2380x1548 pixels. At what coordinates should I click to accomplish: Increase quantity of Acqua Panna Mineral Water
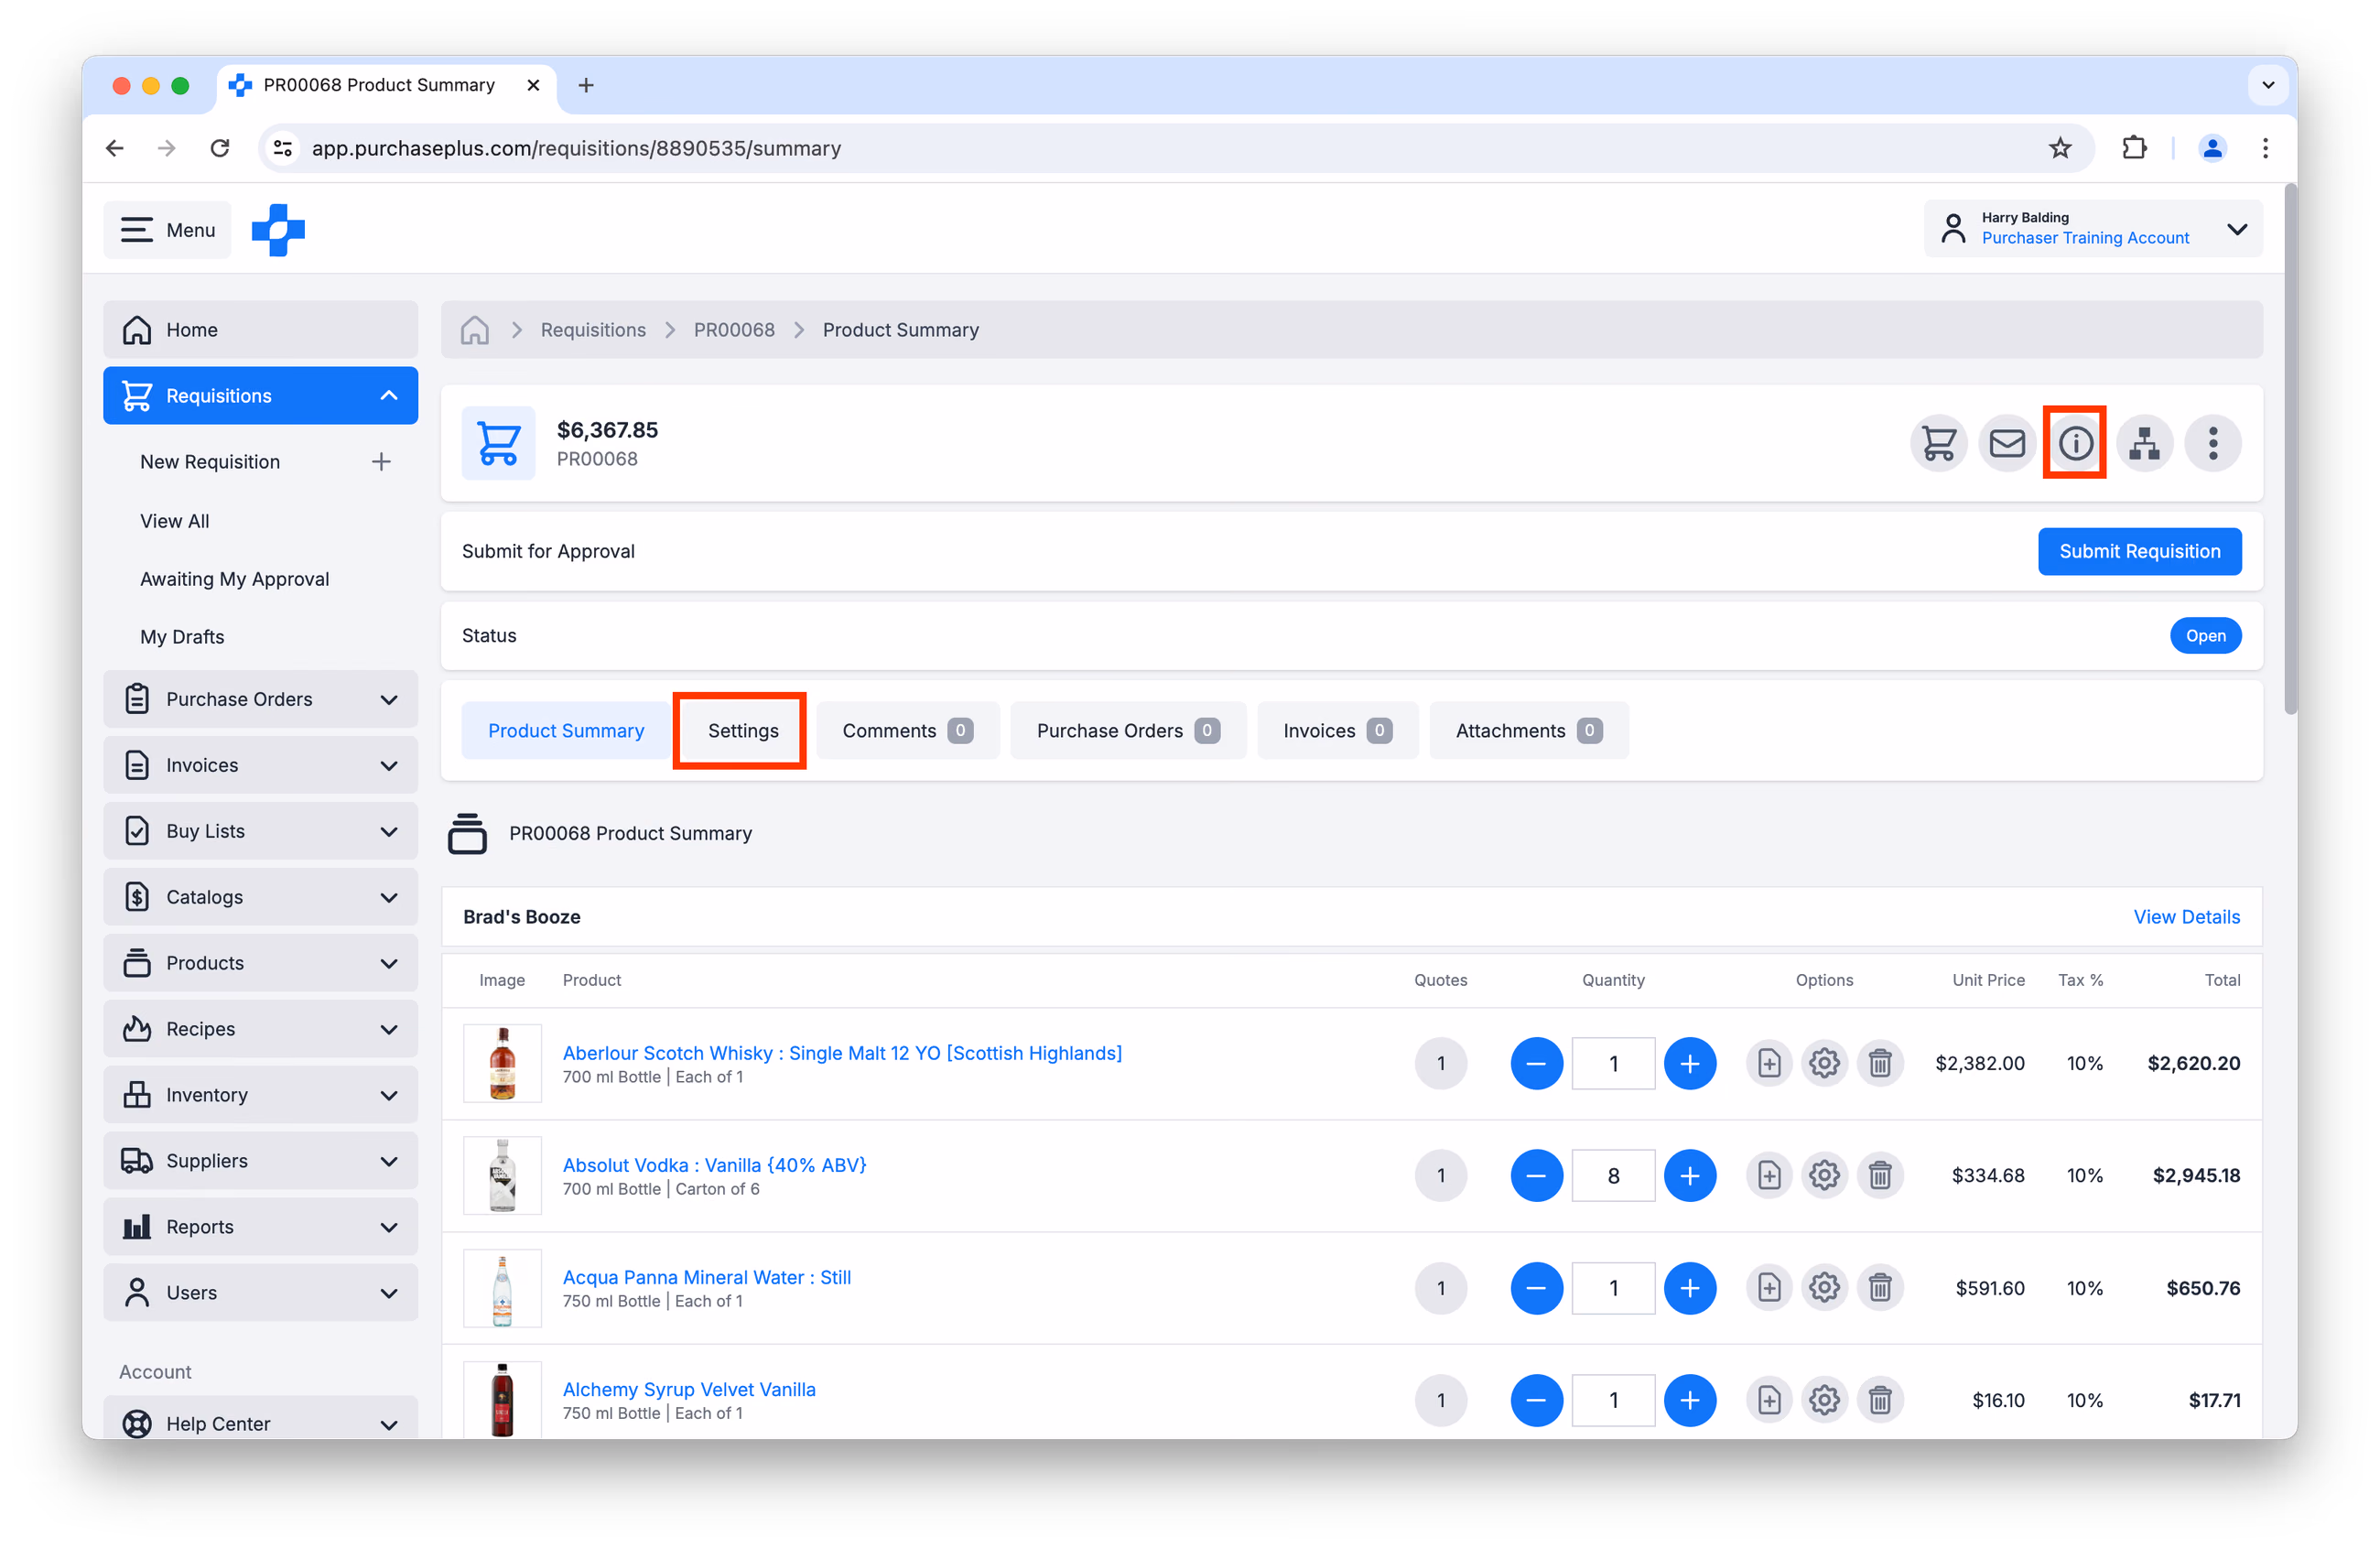pyautogui.click(x=1690, y=1288)
